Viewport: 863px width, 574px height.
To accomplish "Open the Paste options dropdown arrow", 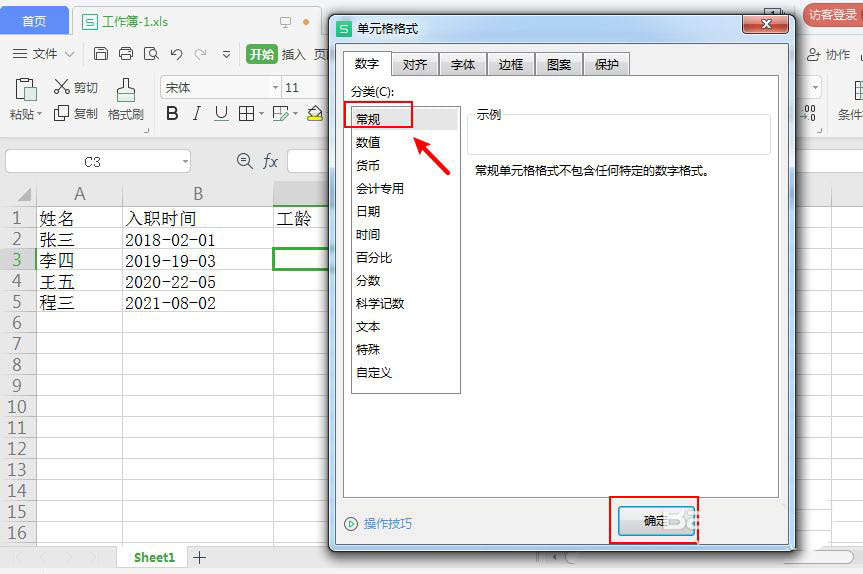I will click(39, 114).
